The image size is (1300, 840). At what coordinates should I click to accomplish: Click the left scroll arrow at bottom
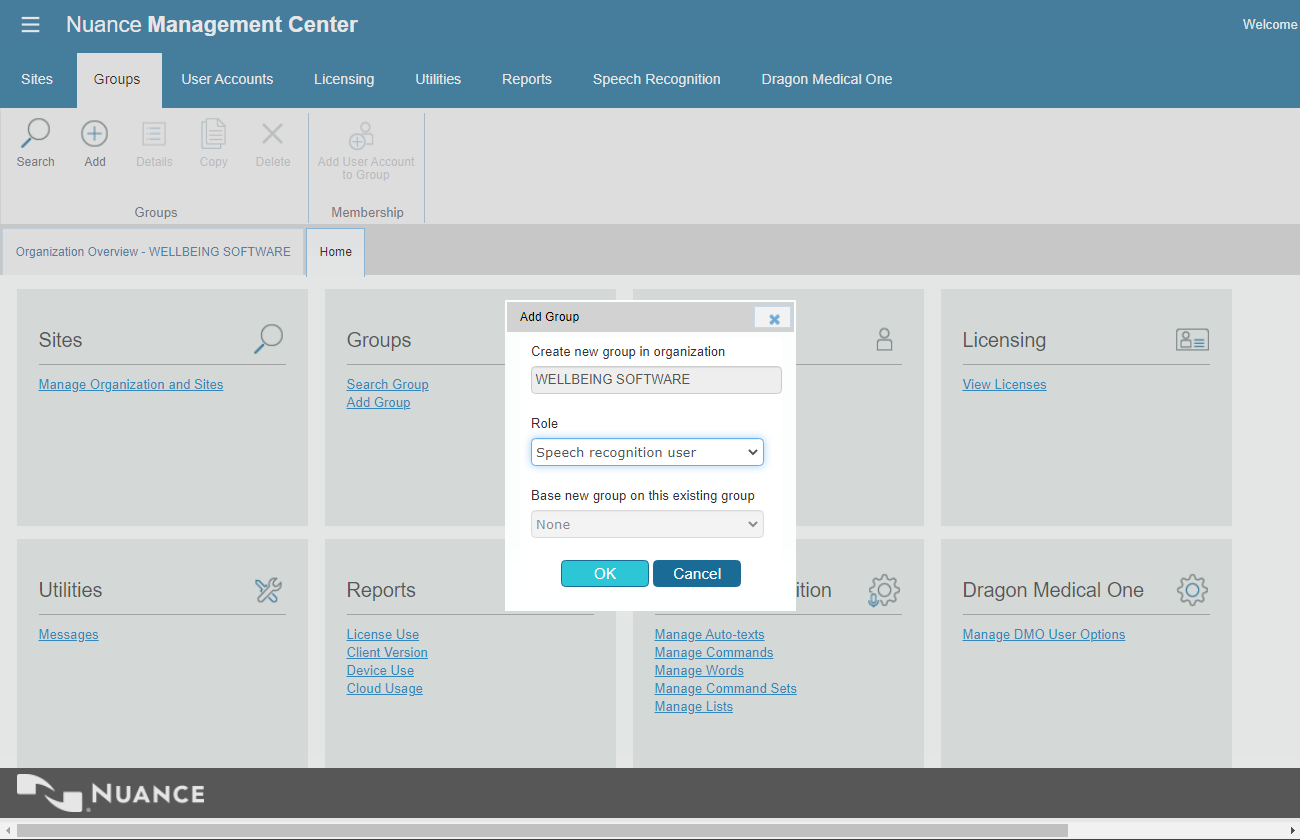[7, 830]
